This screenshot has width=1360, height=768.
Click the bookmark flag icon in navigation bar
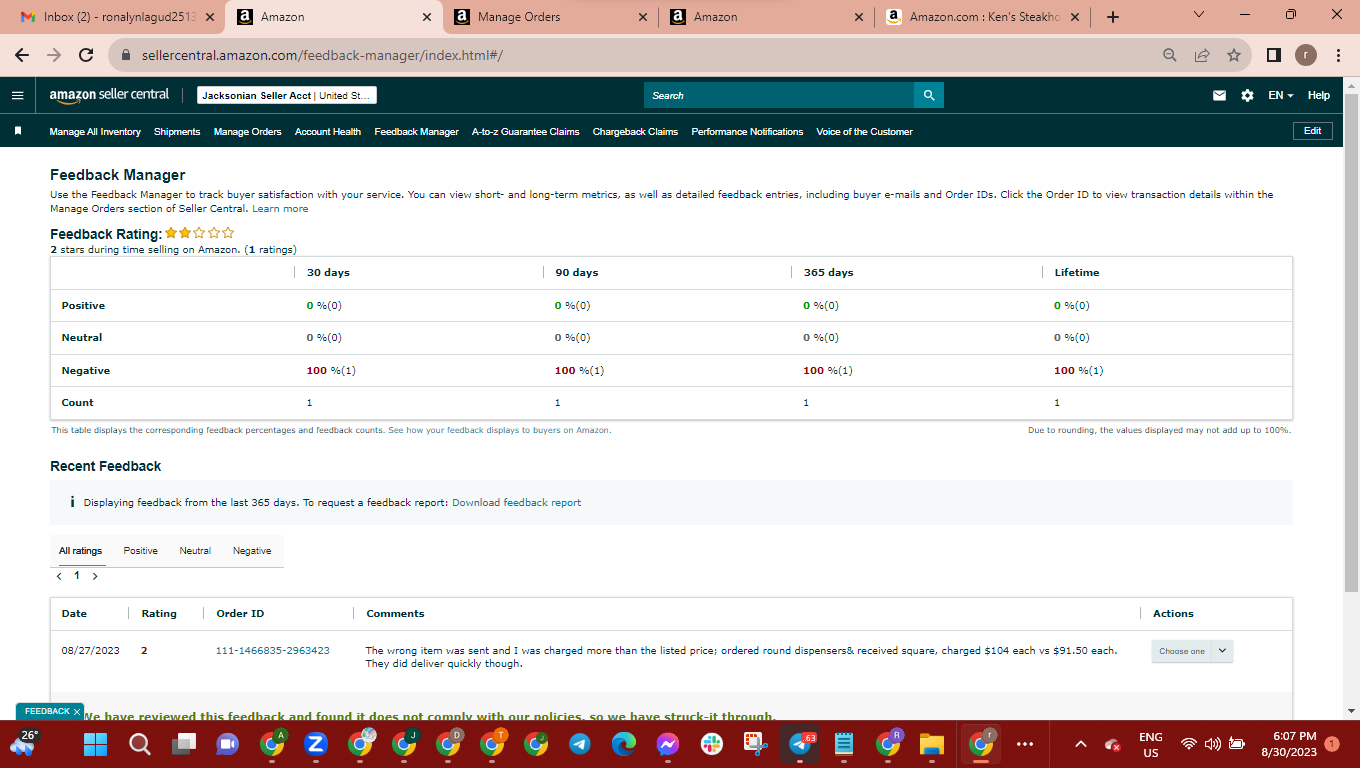pos(18,131)
